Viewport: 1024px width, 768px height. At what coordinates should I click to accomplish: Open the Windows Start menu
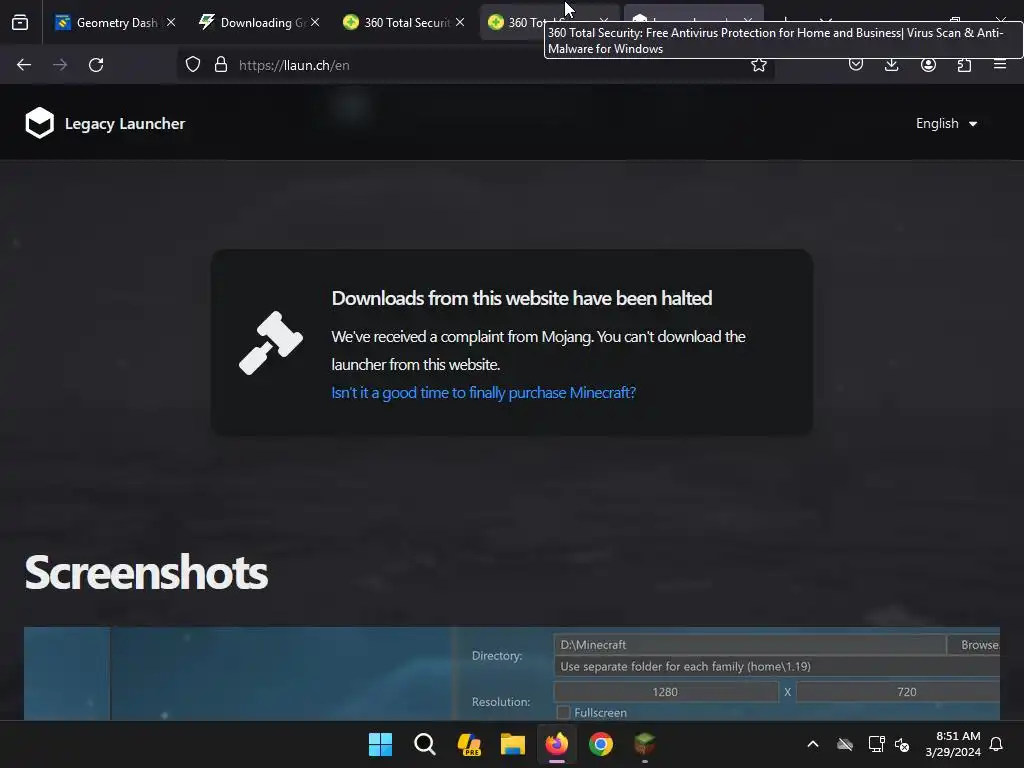(x=380, y=744)
